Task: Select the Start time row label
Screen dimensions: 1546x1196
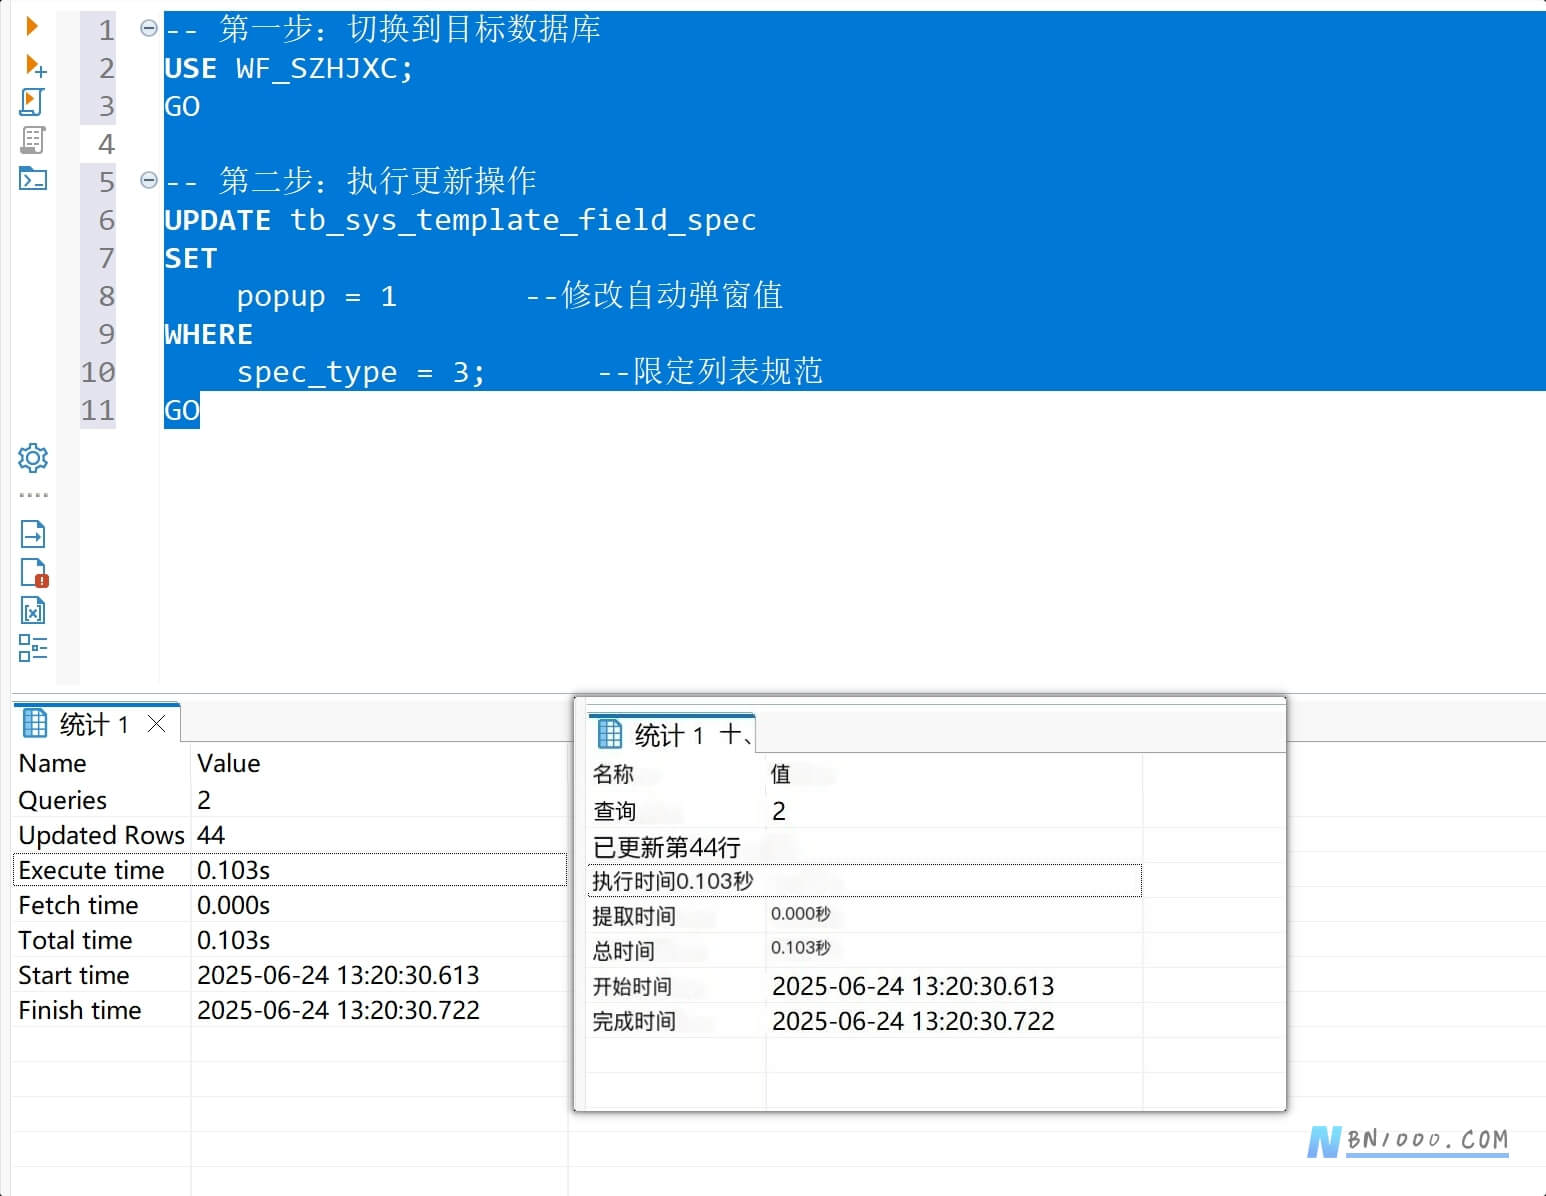Action: 73,975
